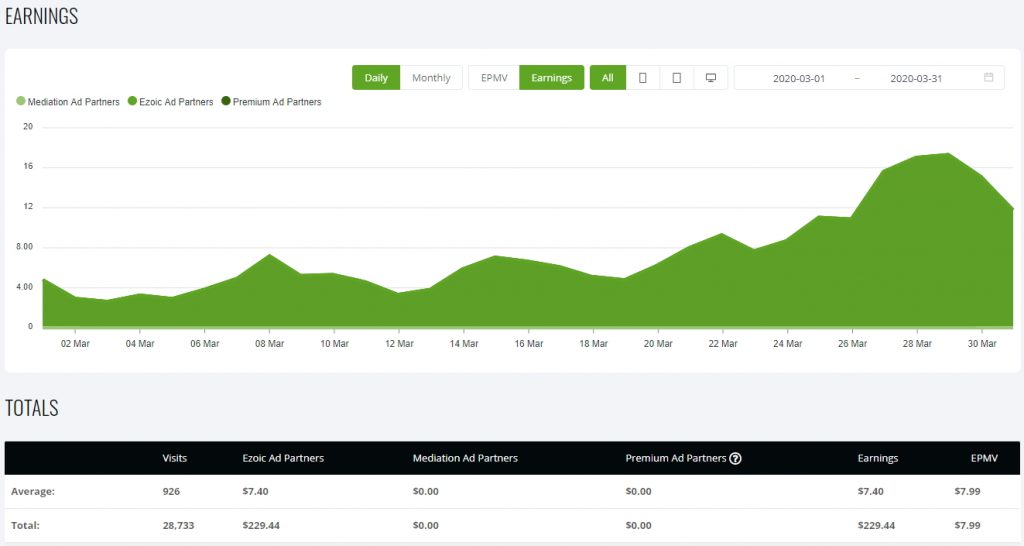Image resolution: width=1024 pixels, height=546 pixels.
Task: Select total Ezoic earnings $229.44
Action: coord(261,526)
